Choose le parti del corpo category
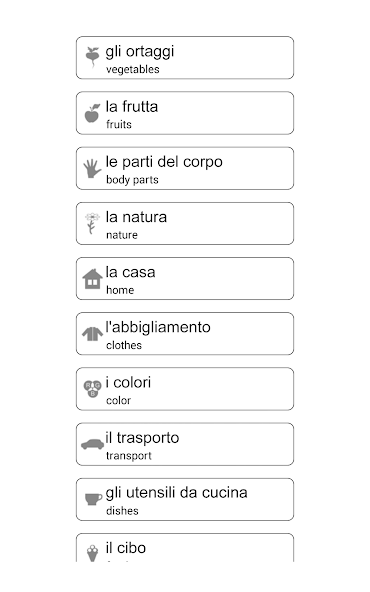The height and width of the screenshot is (592, 370). tap(185, 168)
